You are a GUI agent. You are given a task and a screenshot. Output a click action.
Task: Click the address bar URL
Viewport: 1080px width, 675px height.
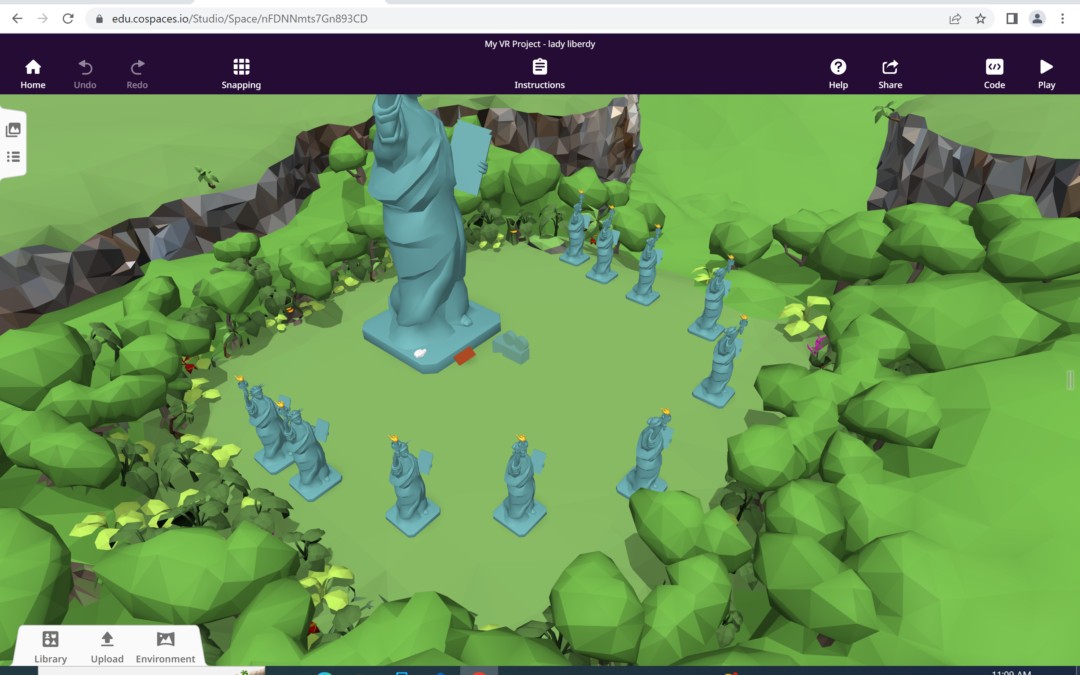[240, 19]
